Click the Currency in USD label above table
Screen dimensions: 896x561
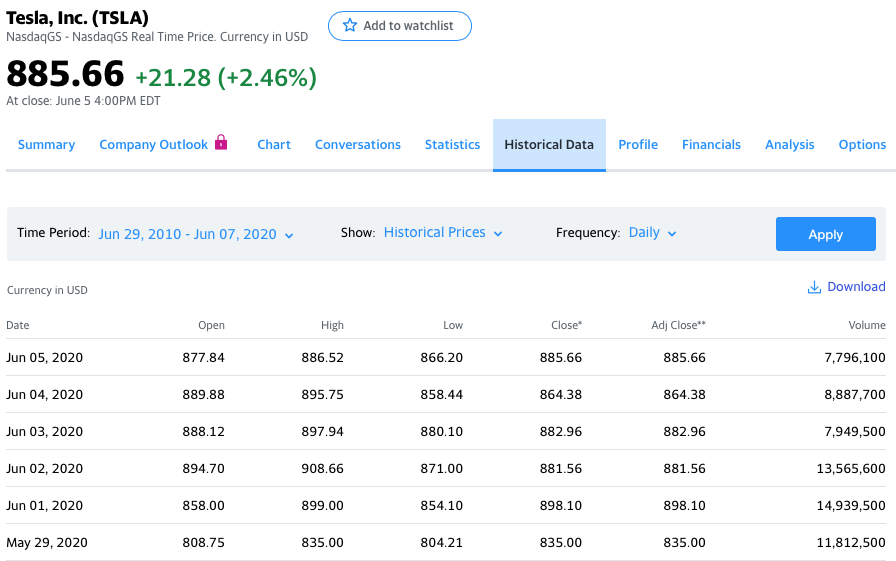tap(47, 290)
